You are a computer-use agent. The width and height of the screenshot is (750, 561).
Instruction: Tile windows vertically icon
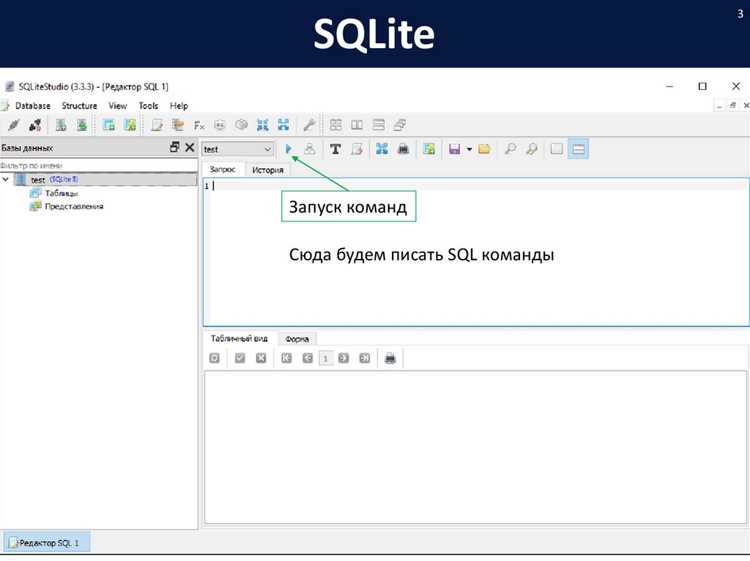point(378,125)
